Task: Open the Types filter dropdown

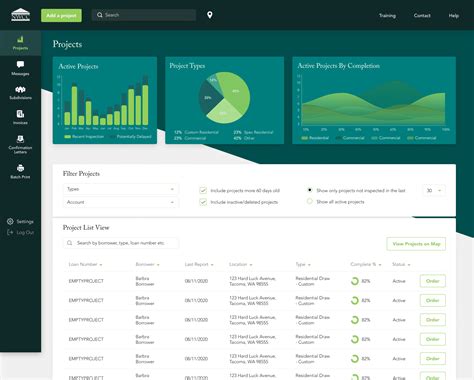Action: pyautogui.click(x=121, y=189)
